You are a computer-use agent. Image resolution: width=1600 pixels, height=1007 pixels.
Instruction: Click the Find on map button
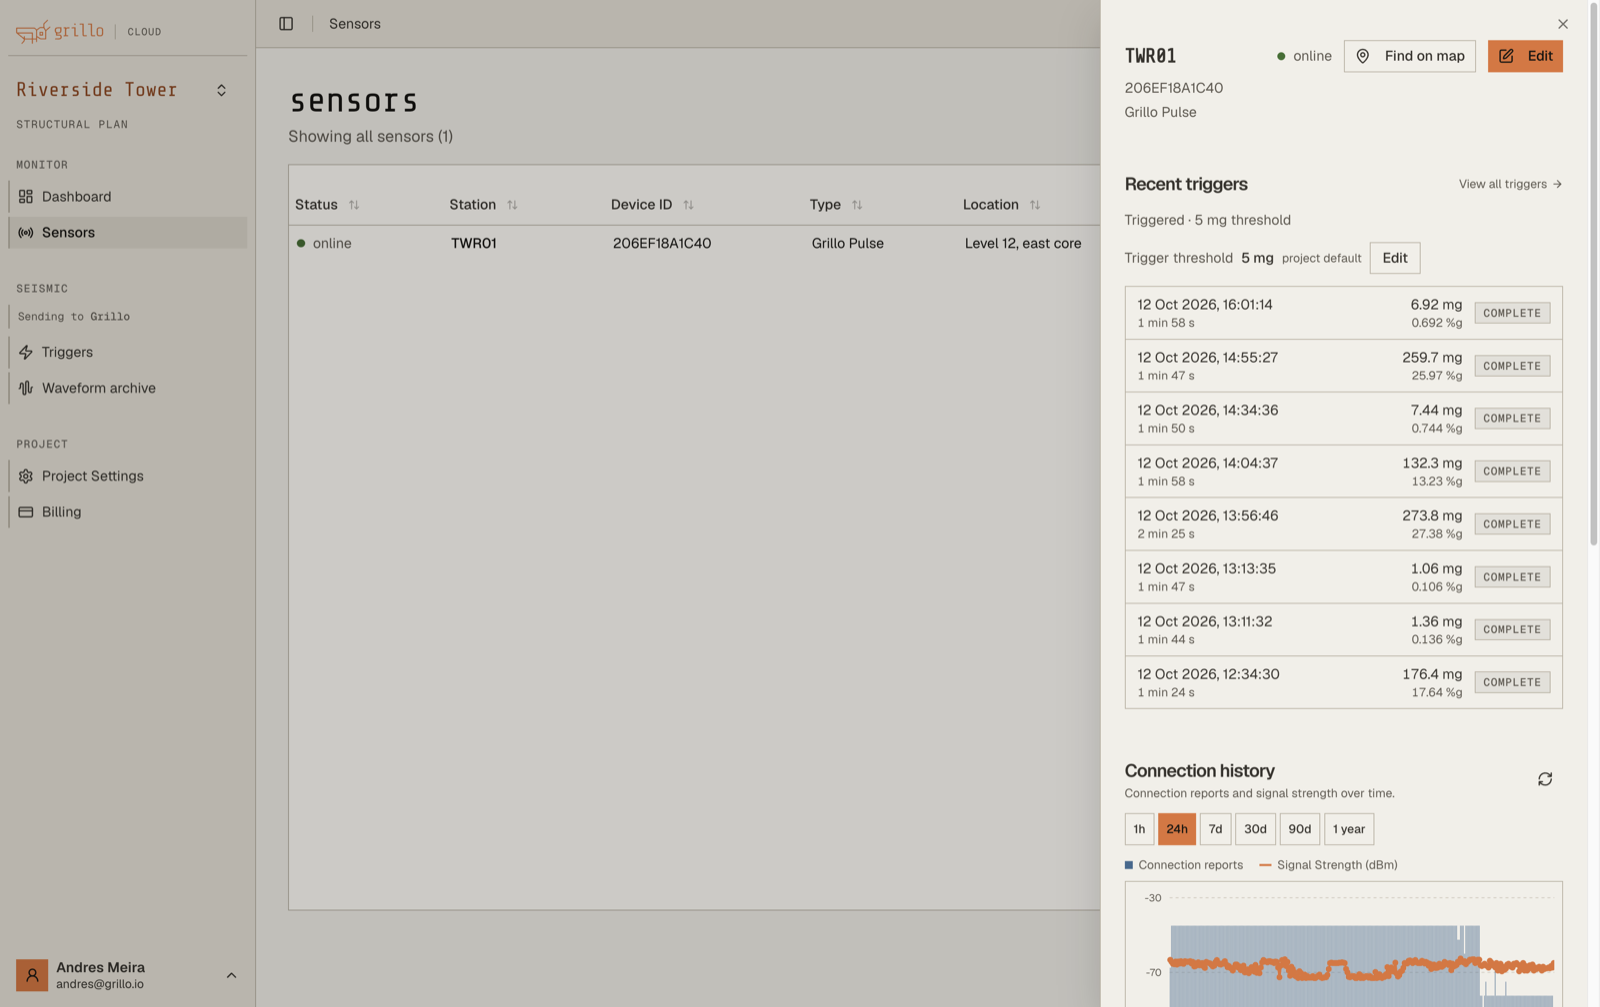[x=1410, y=56]
